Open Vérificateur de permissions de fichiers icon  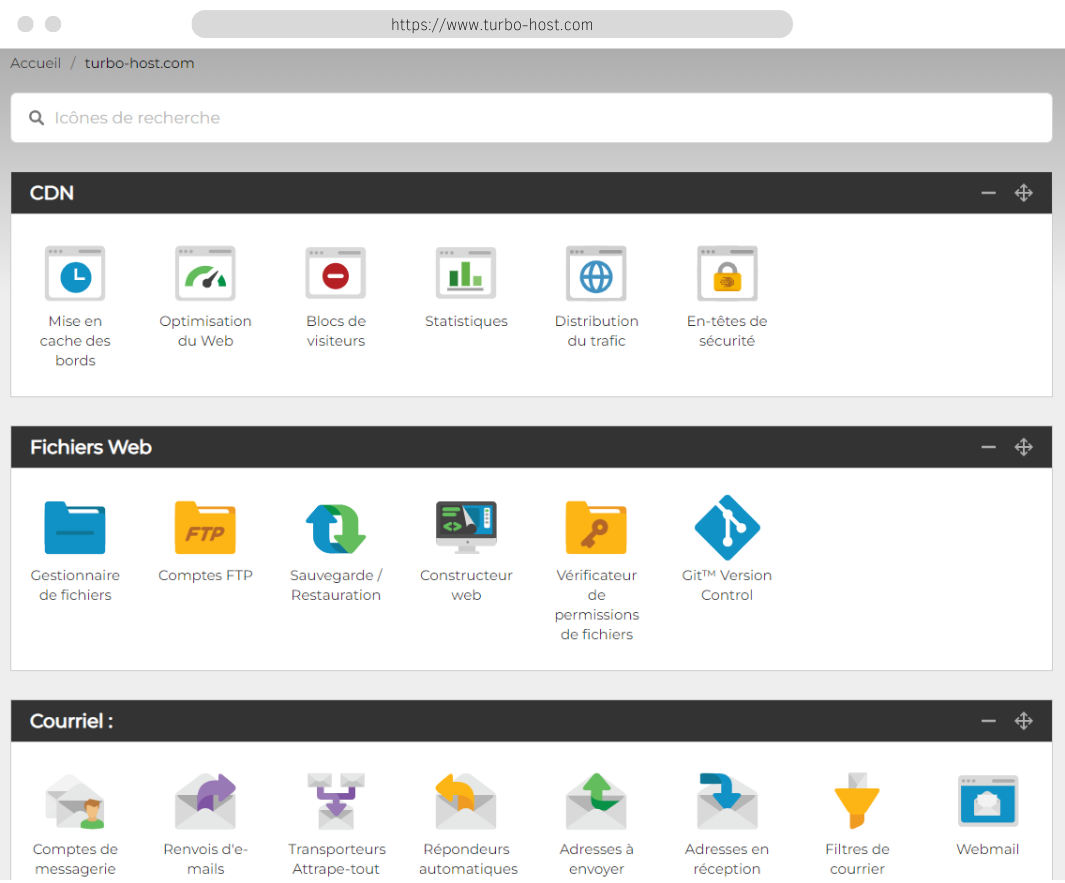596,528
